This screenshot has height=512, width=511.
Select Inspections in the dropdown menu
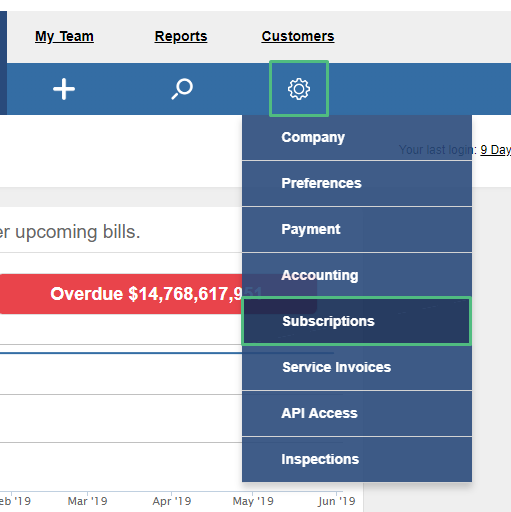pyautogui.click(x=357, y=459)
